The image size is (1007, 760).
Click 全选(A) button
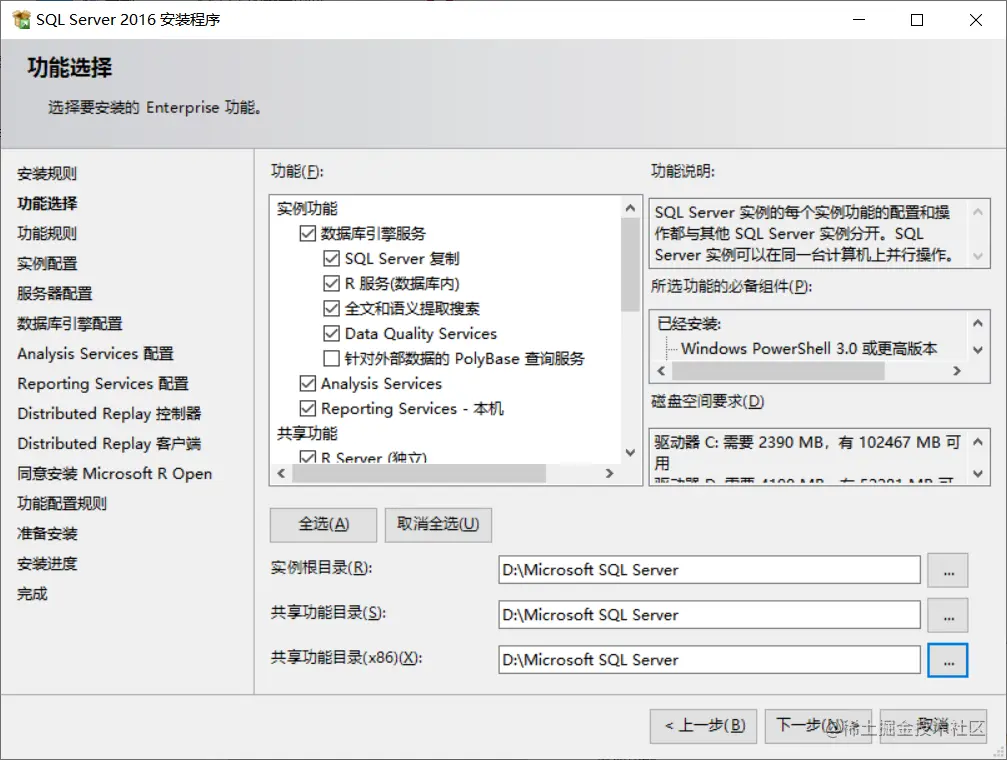323,525
